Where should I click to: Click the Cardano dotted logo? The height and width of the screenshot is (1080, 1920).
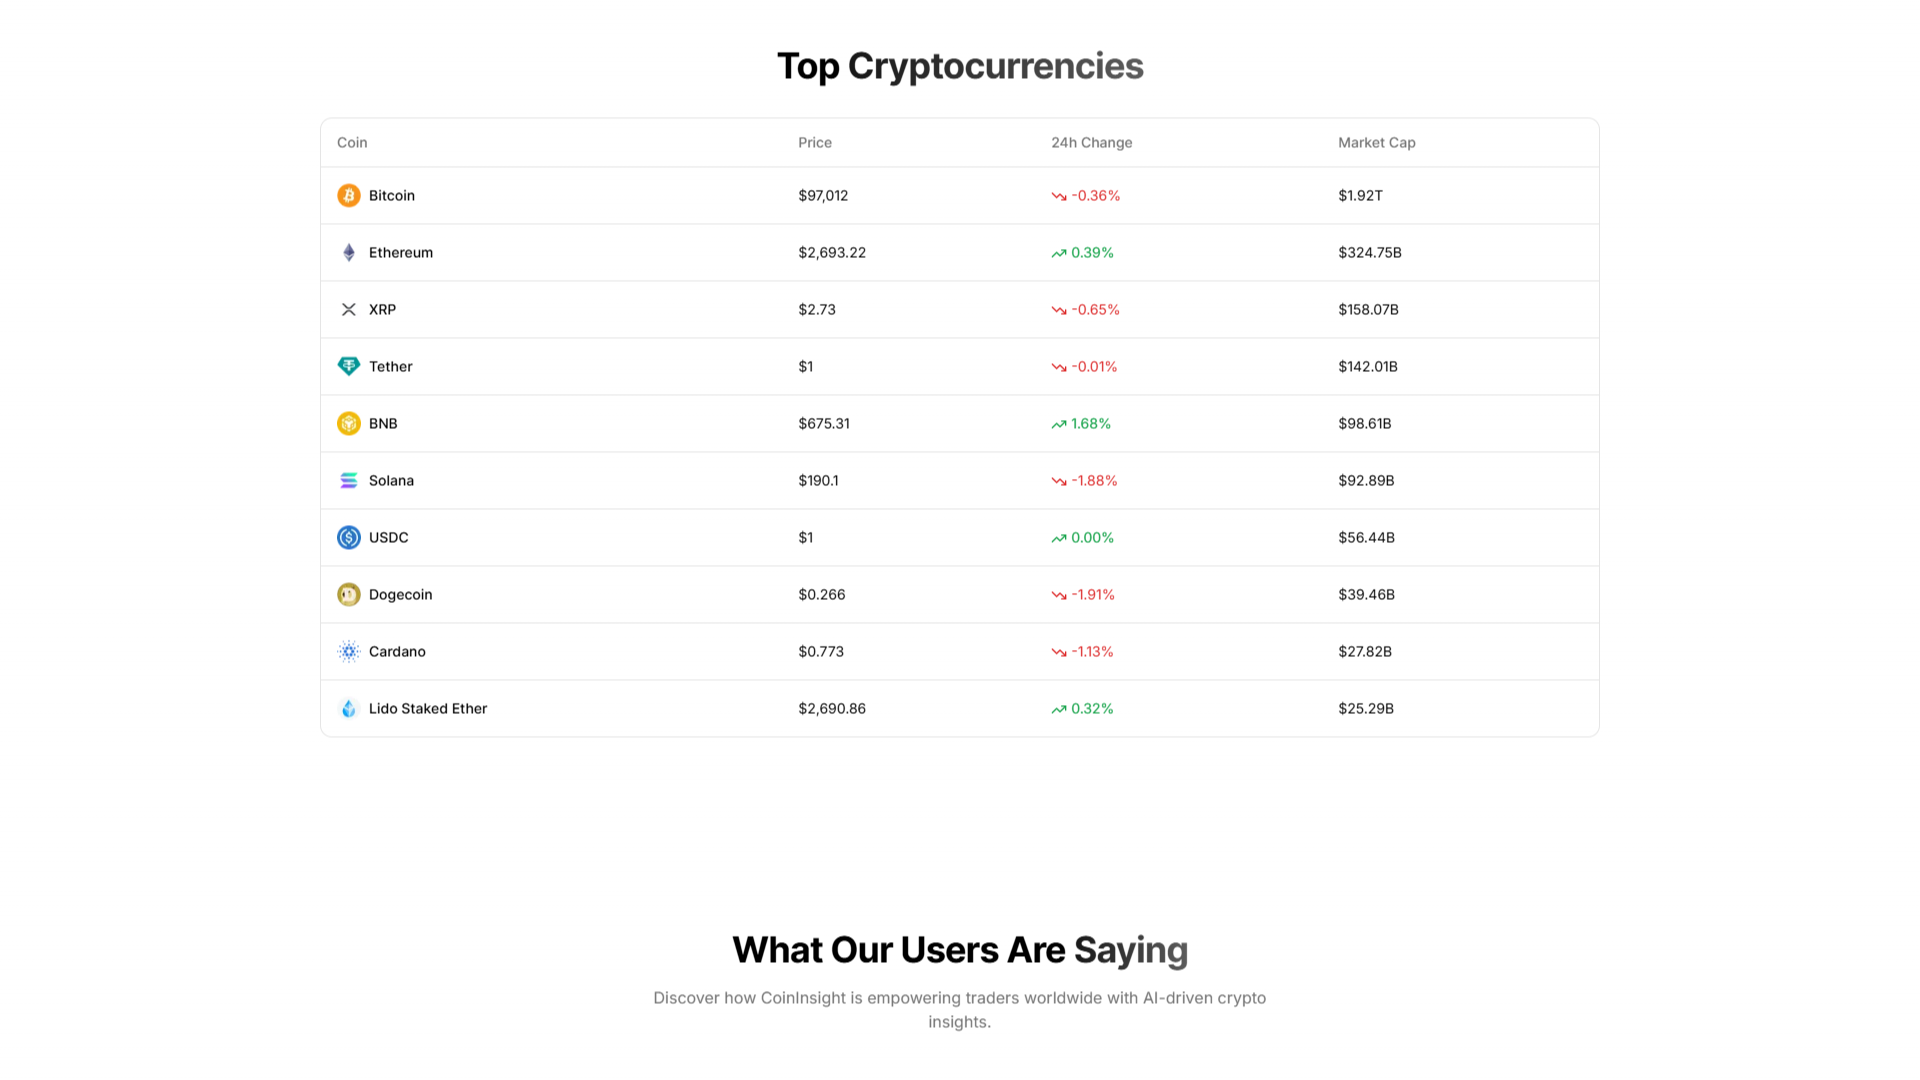(348, 651)
